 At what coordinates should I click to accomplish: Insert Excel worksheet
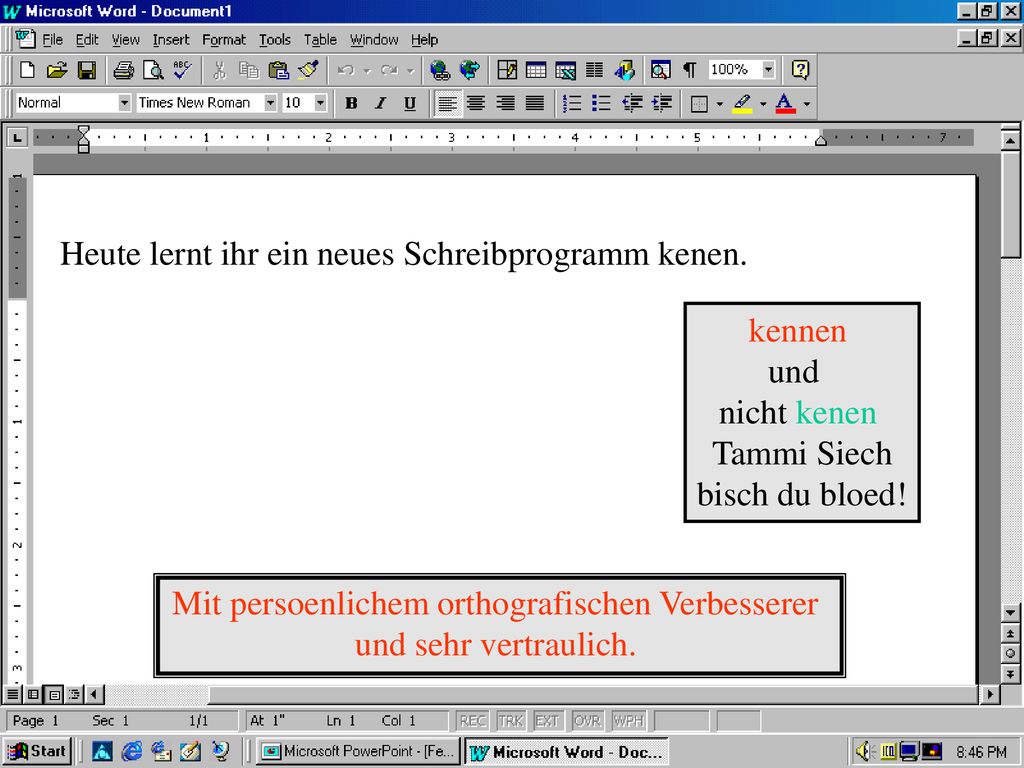[566, 69]
